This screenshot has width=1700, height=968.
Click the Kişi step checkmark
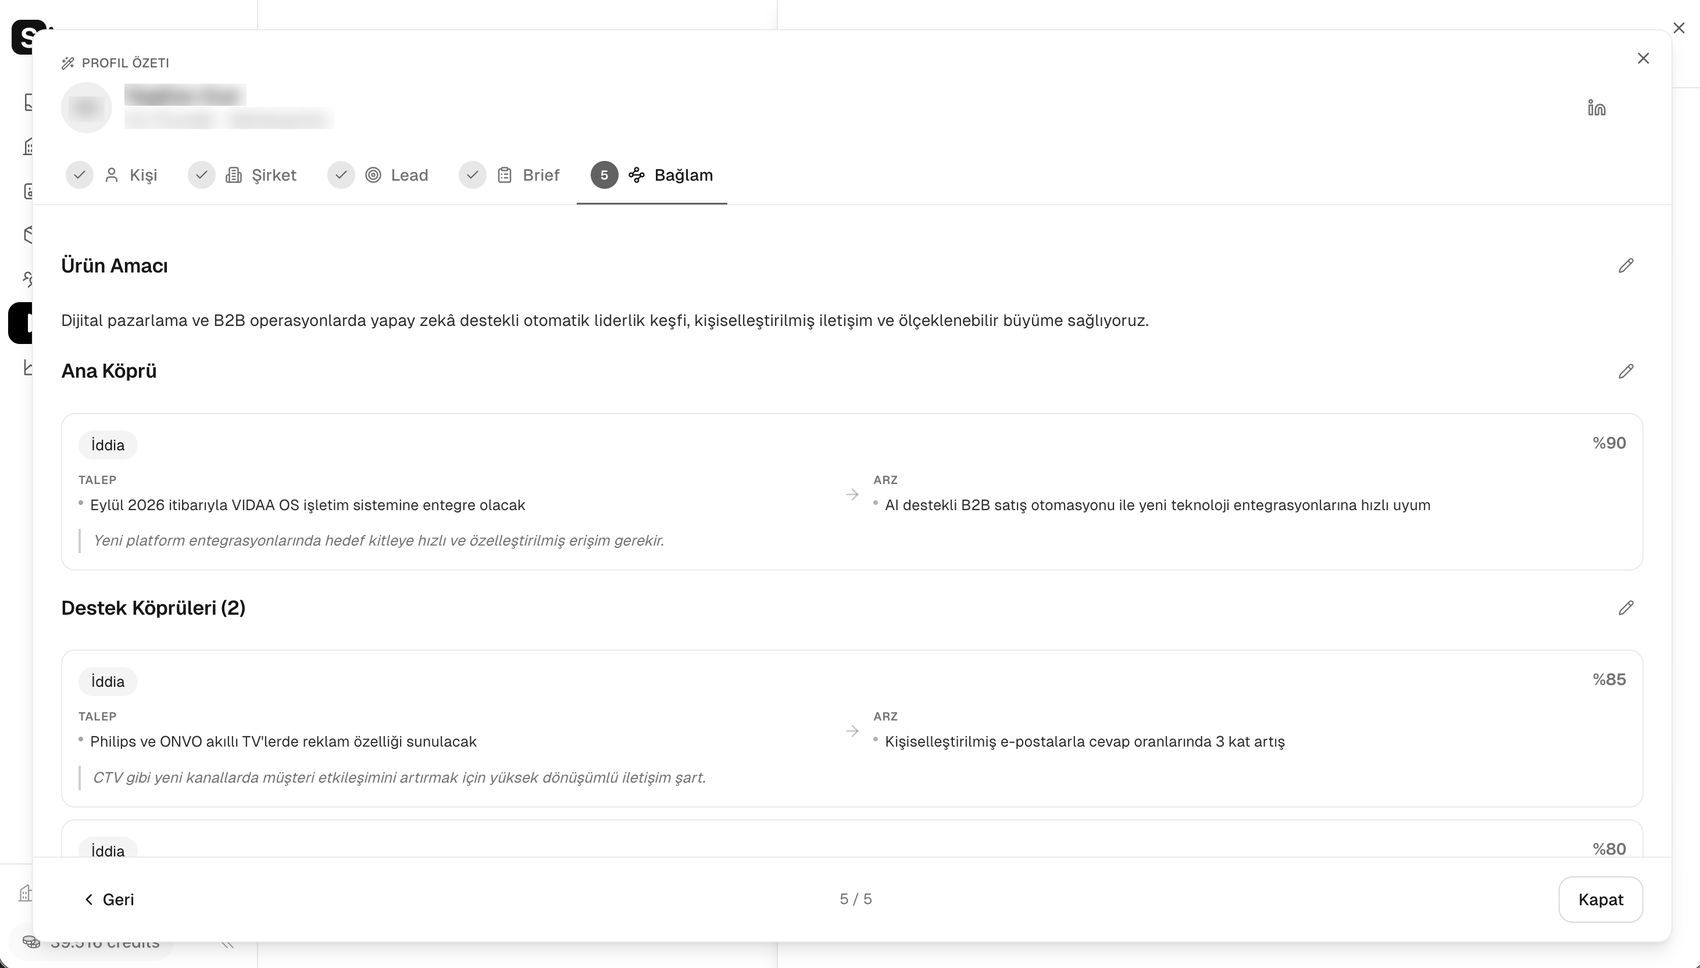point(79,175)
